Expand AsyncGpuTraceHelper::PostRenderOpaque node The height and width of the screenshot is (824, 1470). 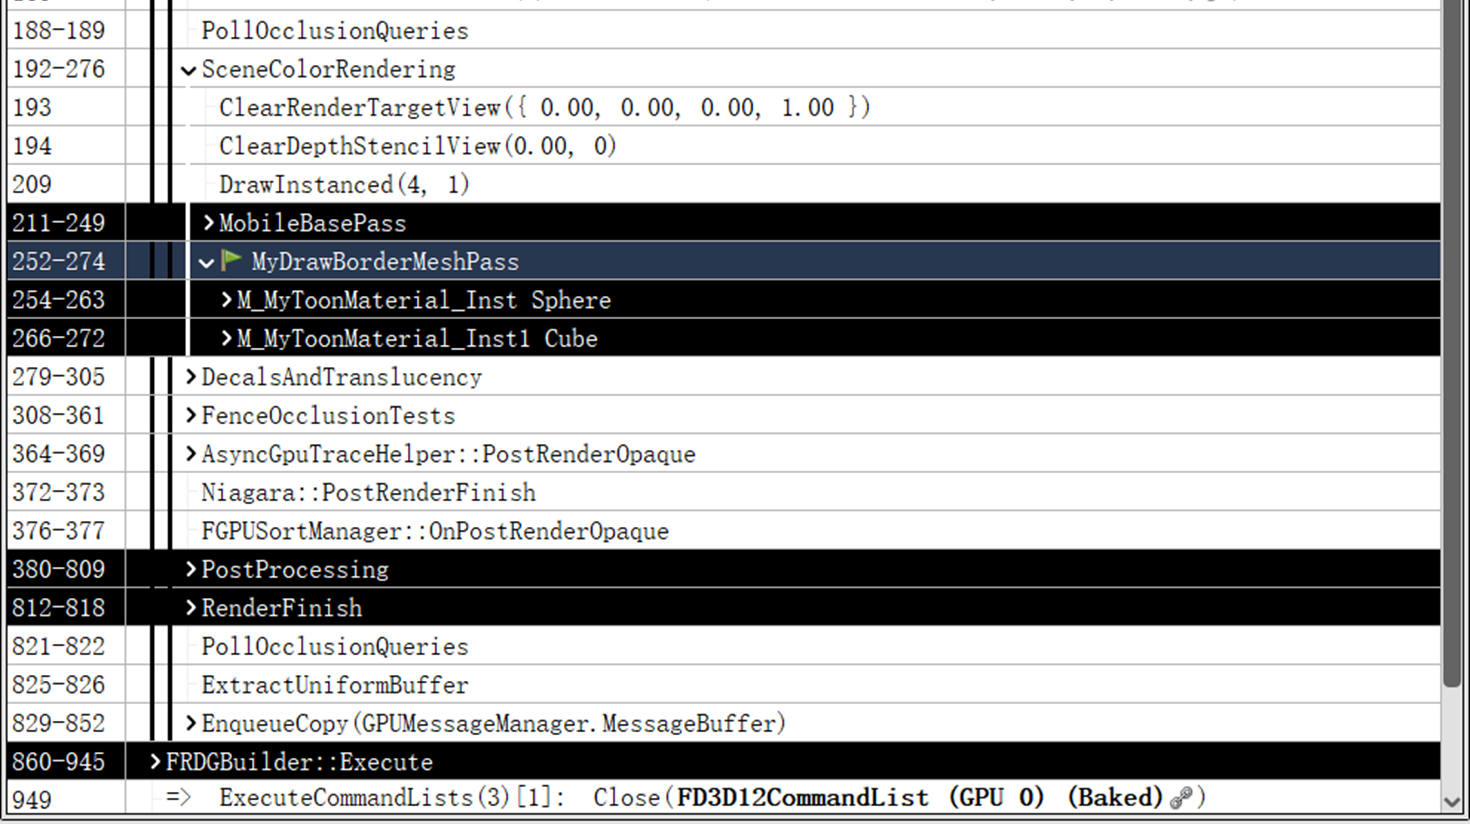coord(190,454)
